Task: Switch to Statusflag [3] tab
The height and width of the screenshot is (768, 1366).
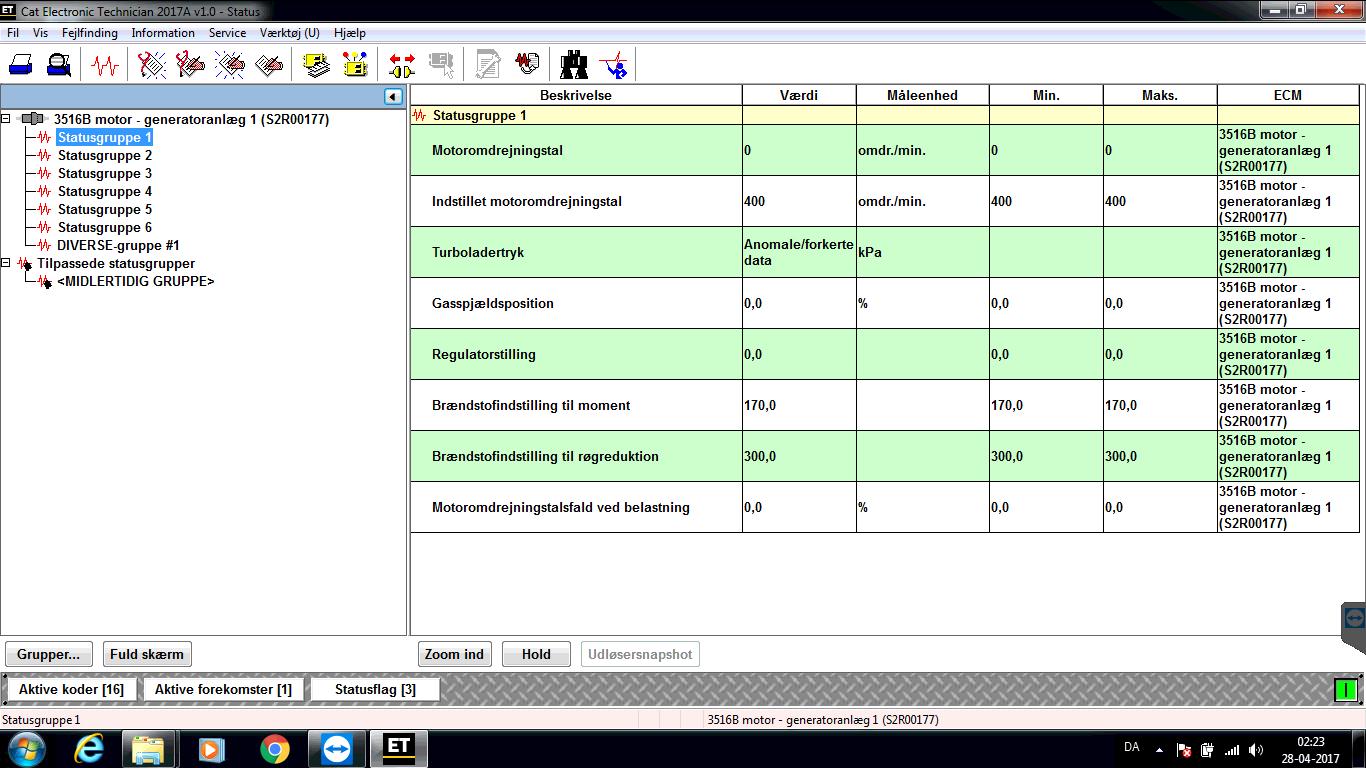Action: [375, 689]
